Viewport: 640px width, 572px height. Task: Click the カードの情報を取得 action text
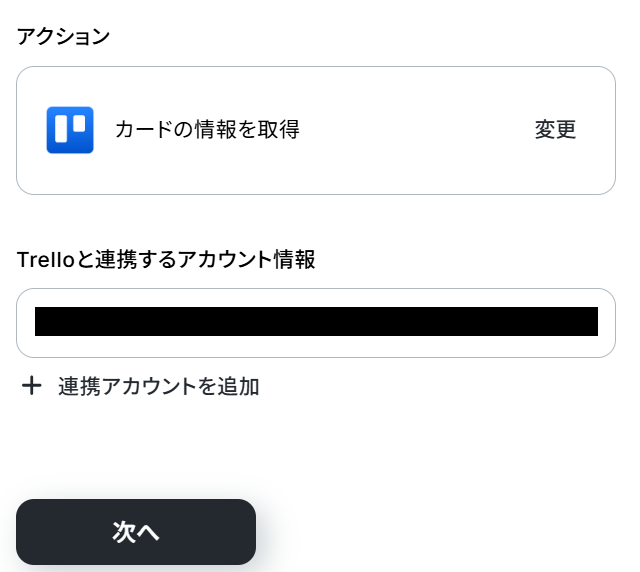tap(207, 130)
